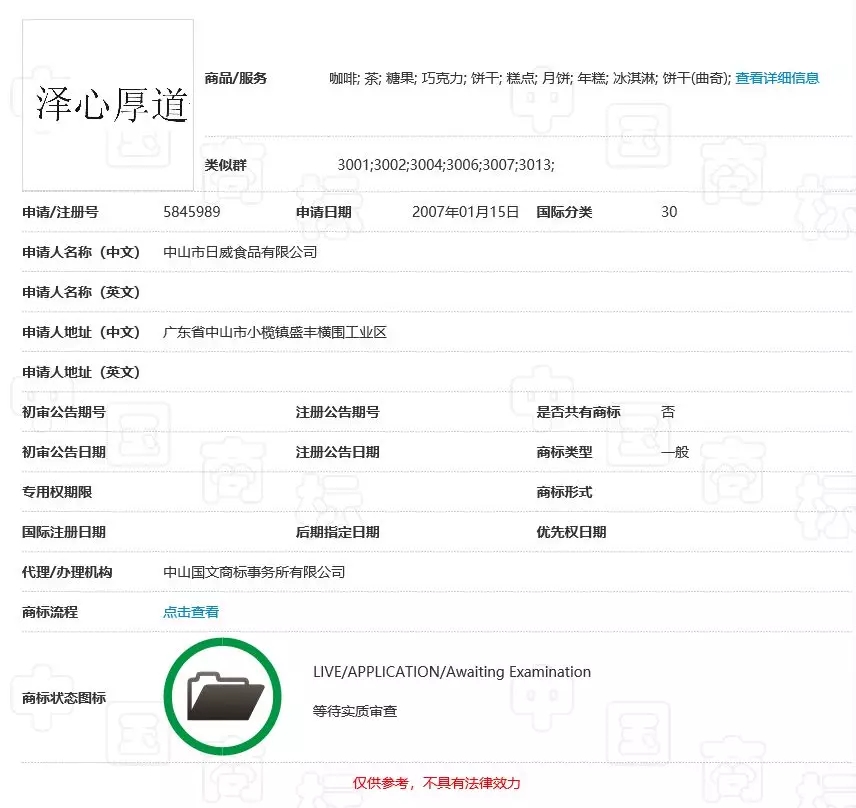Select the goods list starting with 咖啡

[x=530, y=78]
